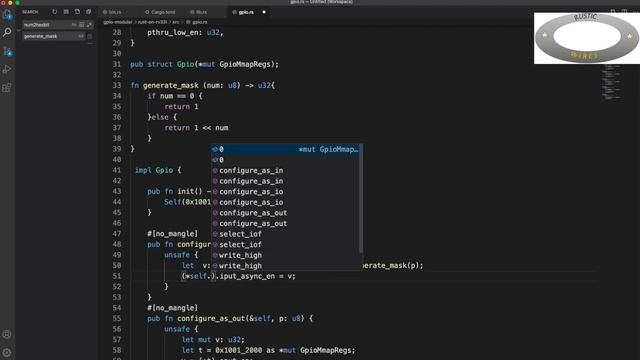The image size is (640, 360).
Task: Open a new search editor
Action: pyautogui.click(x=77, y=12)
